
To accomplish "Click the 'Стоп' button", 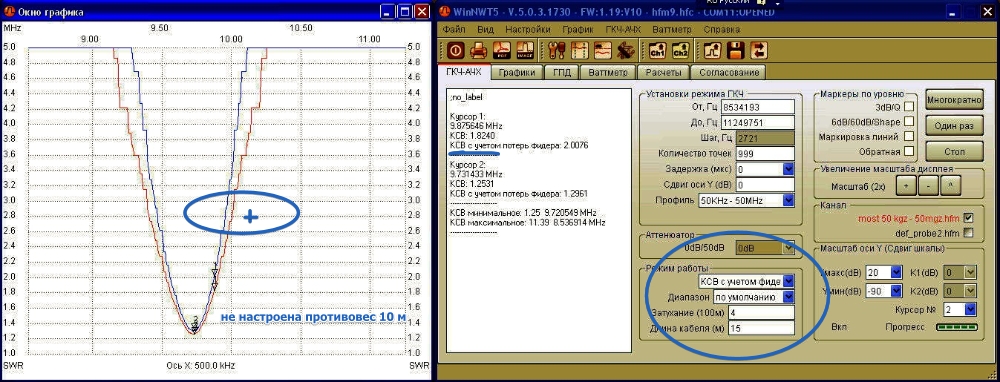I will tap(954, 151).
